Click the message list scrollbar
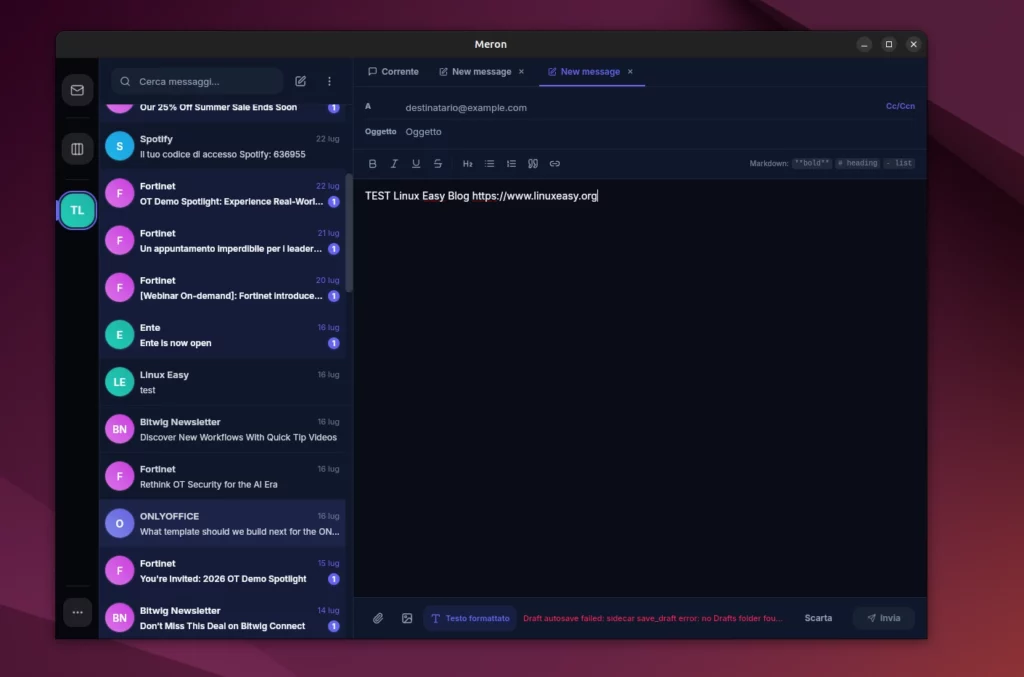 click(x=349, y=233)
